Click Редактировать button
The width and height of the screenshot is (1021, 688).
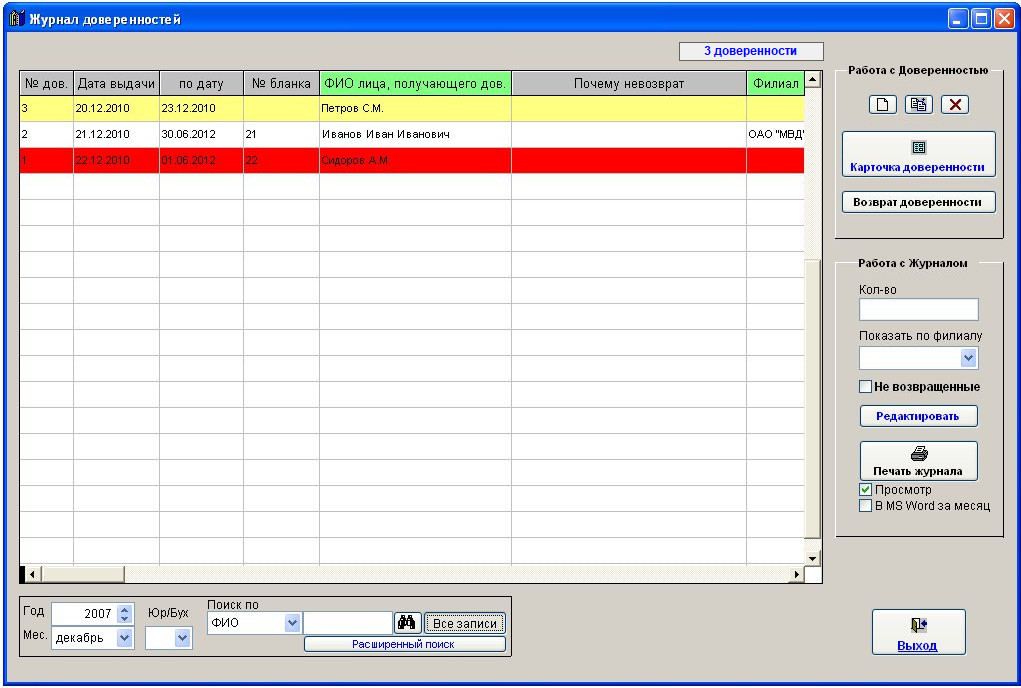pos(918,416)
